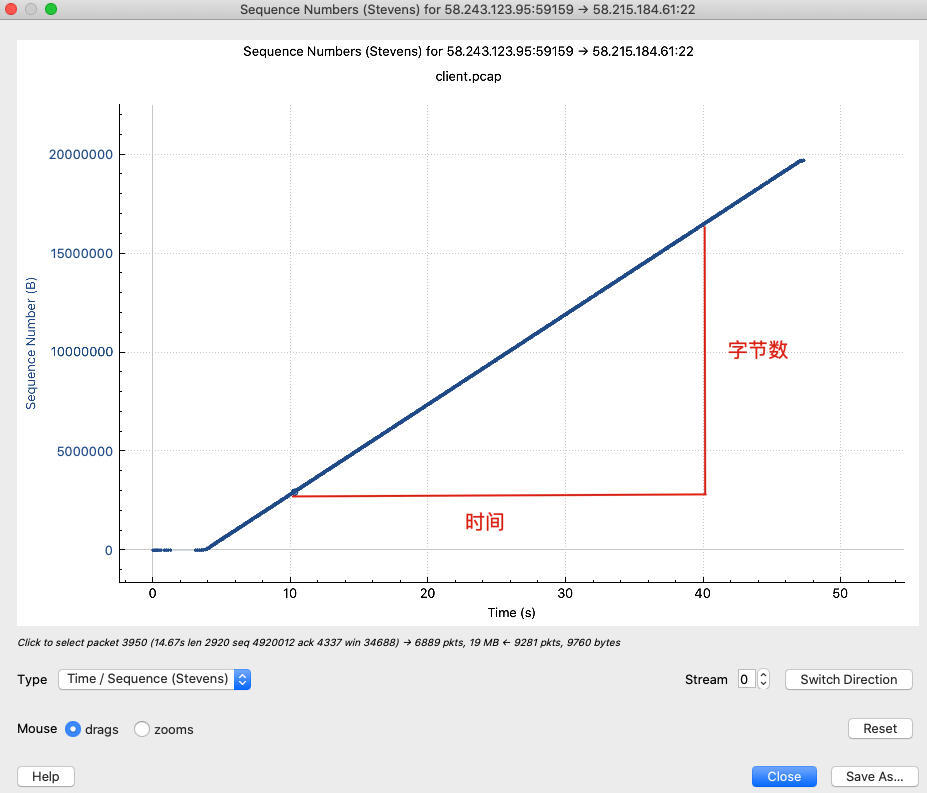The width and height of the screenshot is (927, 793).
Task: Select the drags mouse mode
Action: (73, 729)
